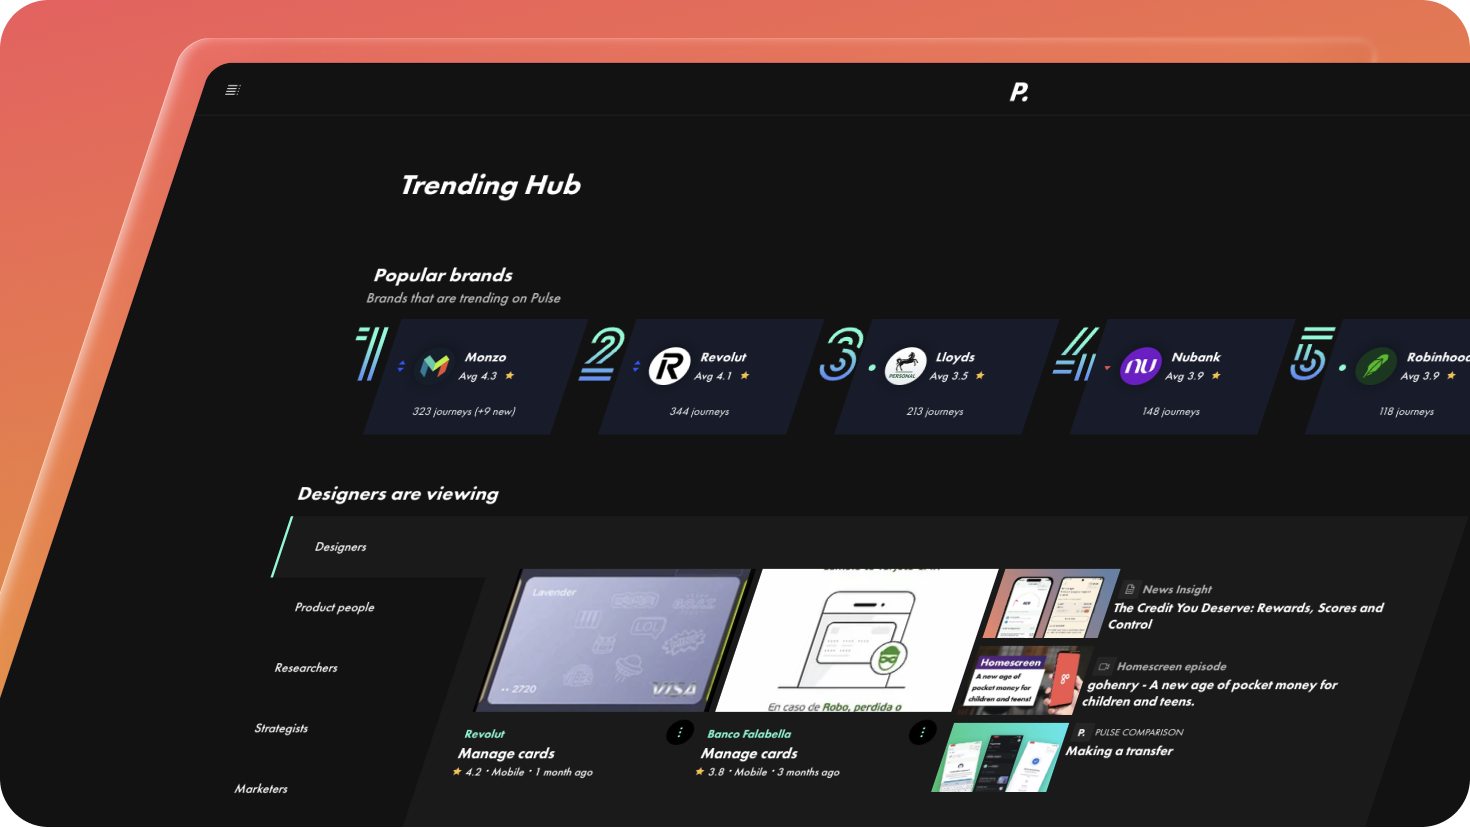Image resolution: width=1470 pixels, height=828 pixels.
Task: Open the Banco Falabella illustration thumbnail
Action: point(857,640)
